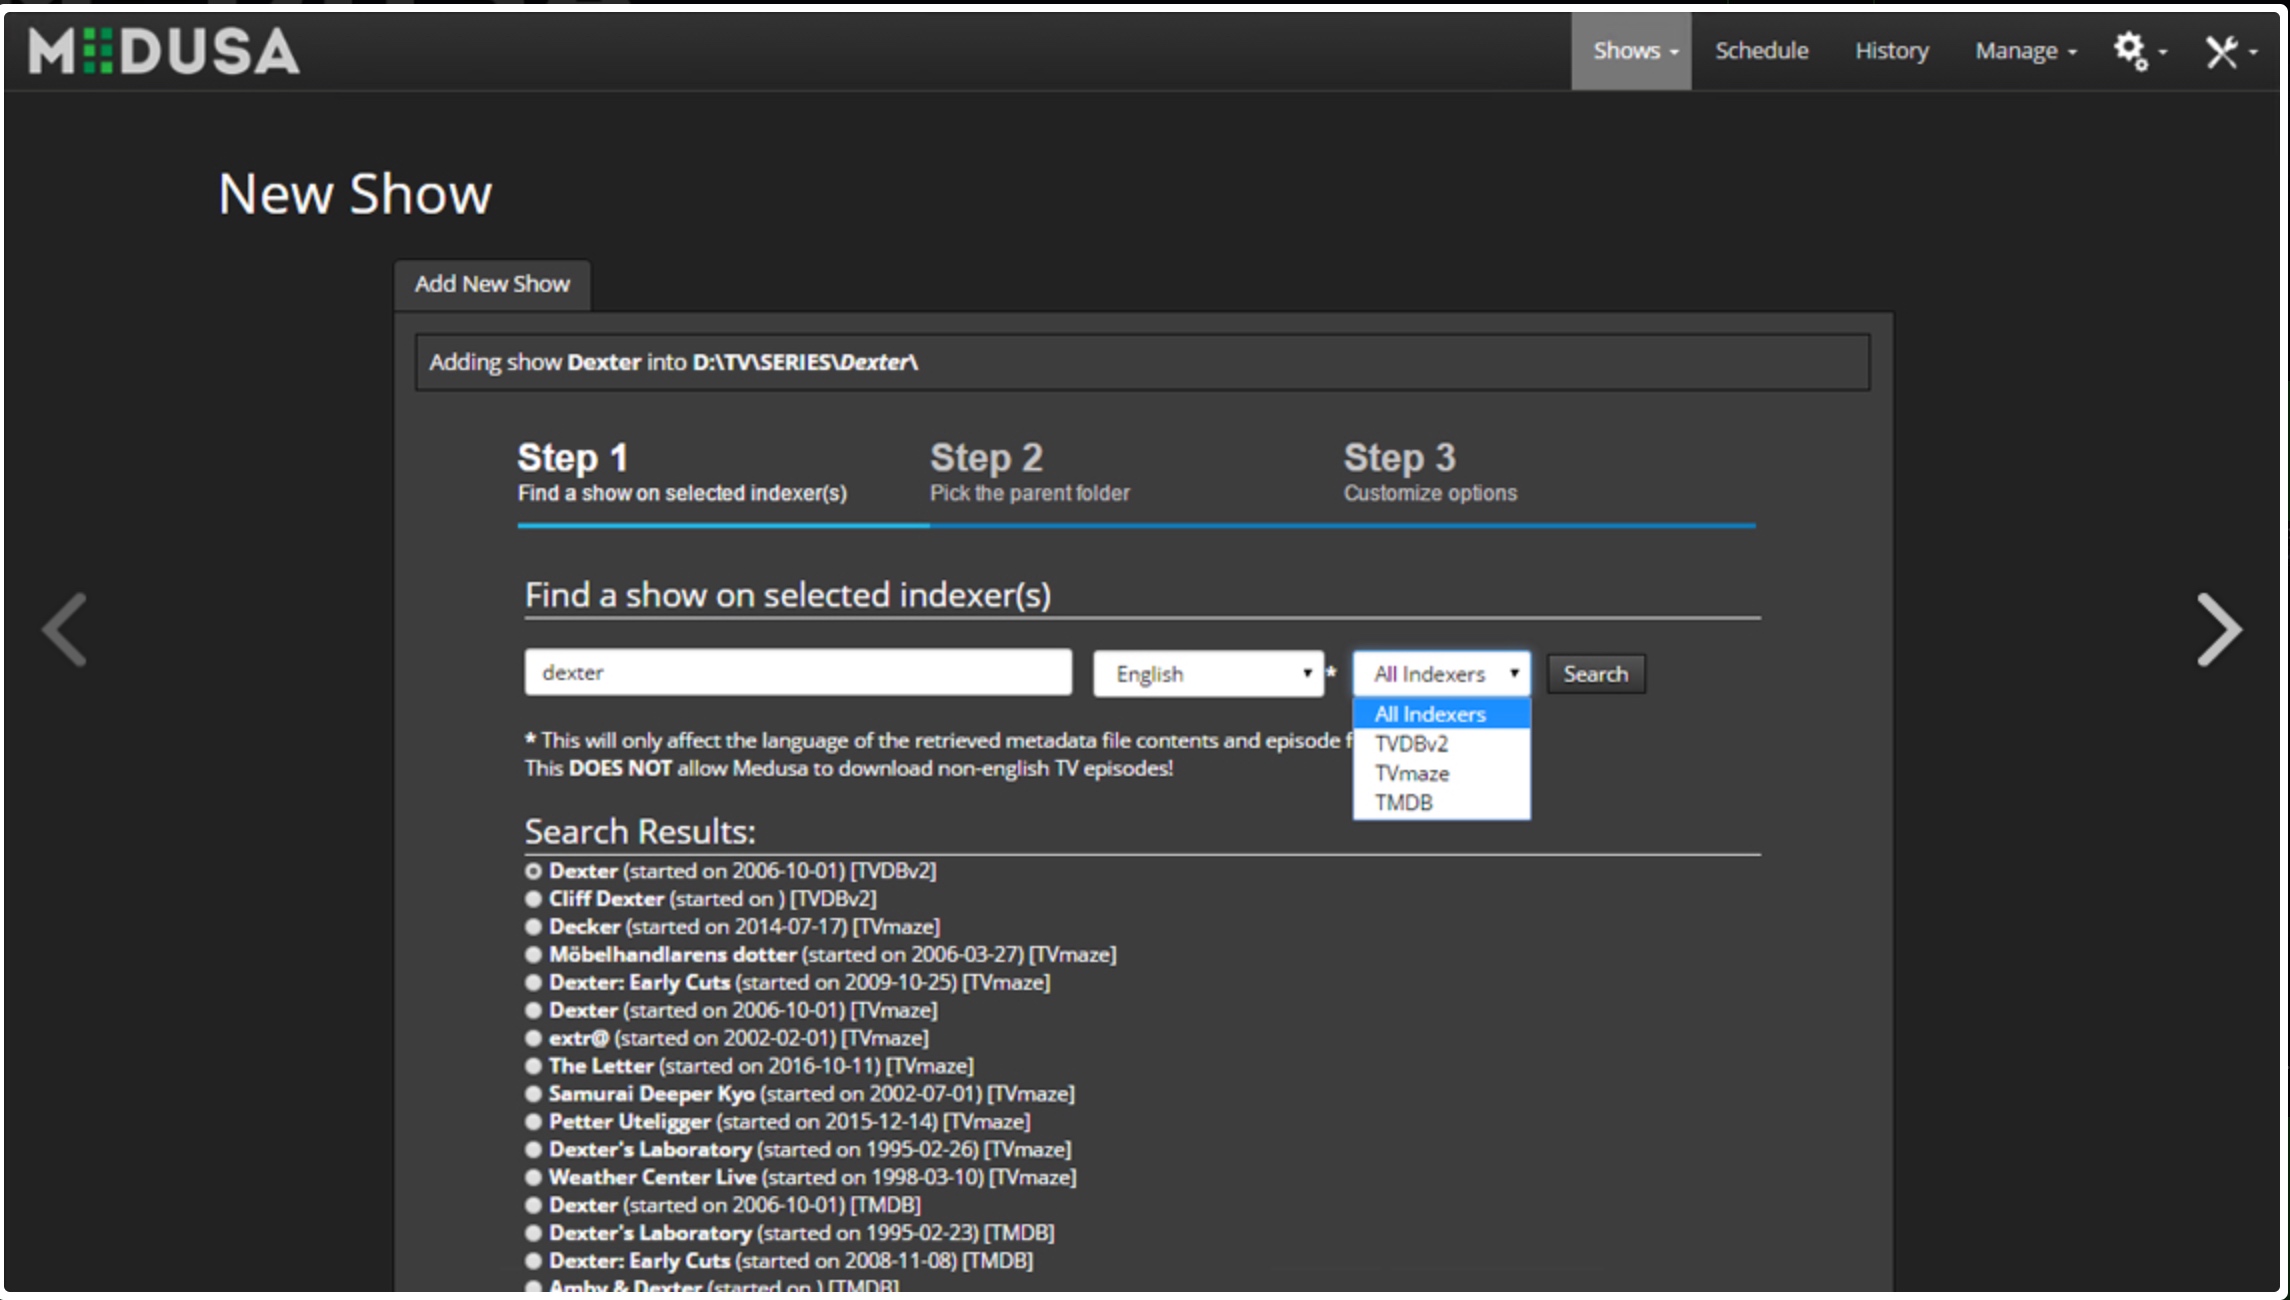Select Möbelhandlarens dotter result

pyautogui.click(x=533, y=955)
